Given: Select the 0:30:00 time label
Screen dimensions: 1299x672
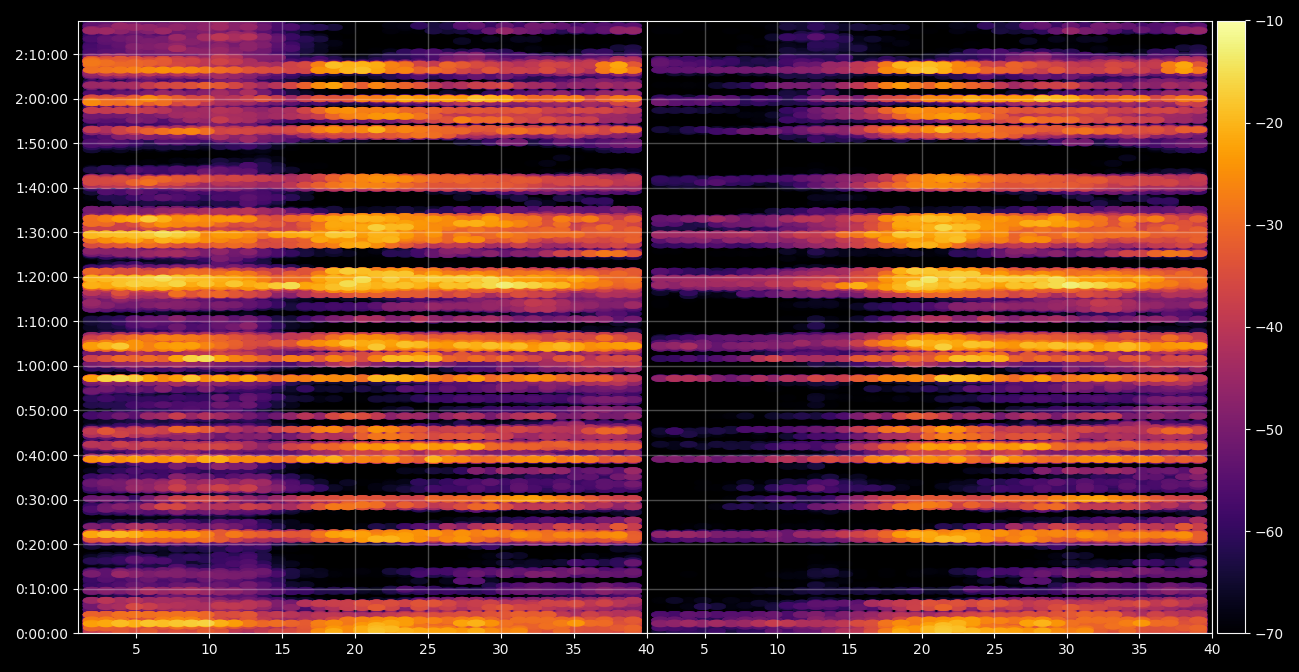Looking at the screenshot, I should click(x=42, y=500).
